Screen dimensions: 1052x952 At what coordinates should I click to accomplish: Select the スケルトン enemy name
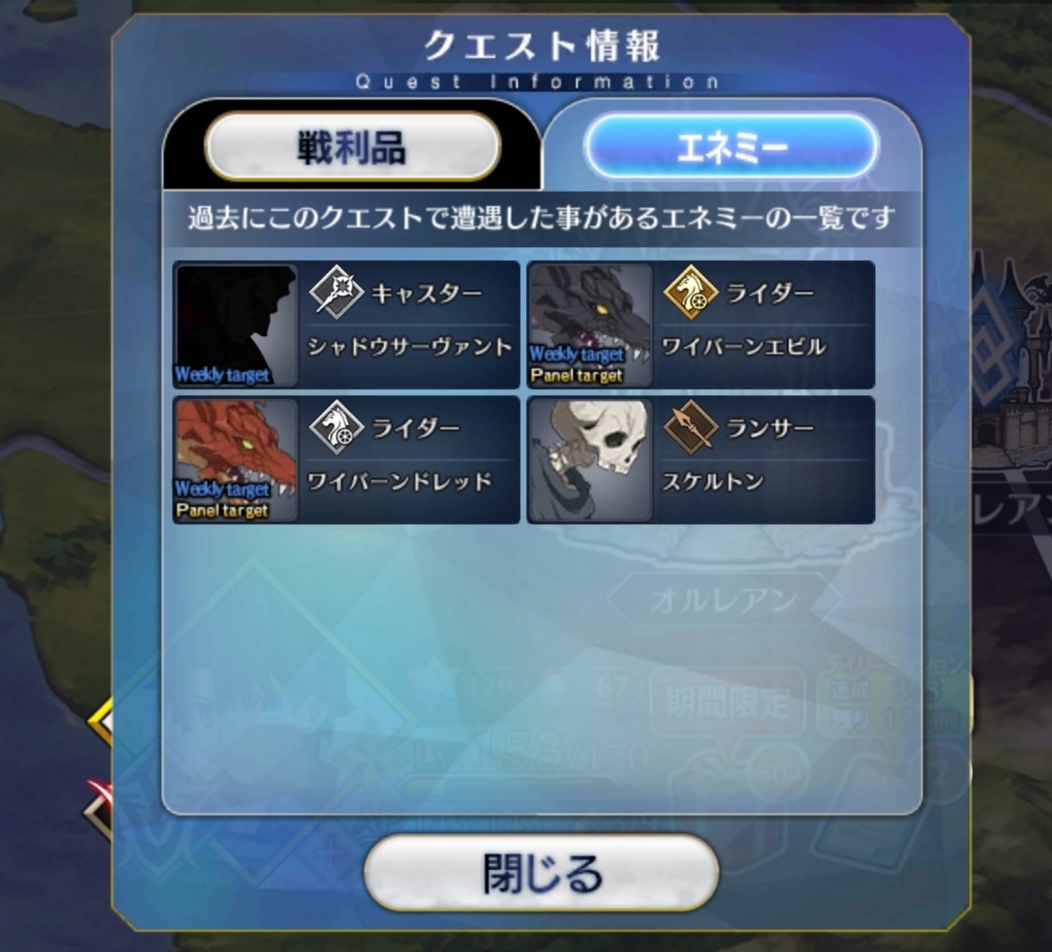[x=713, y=482]
